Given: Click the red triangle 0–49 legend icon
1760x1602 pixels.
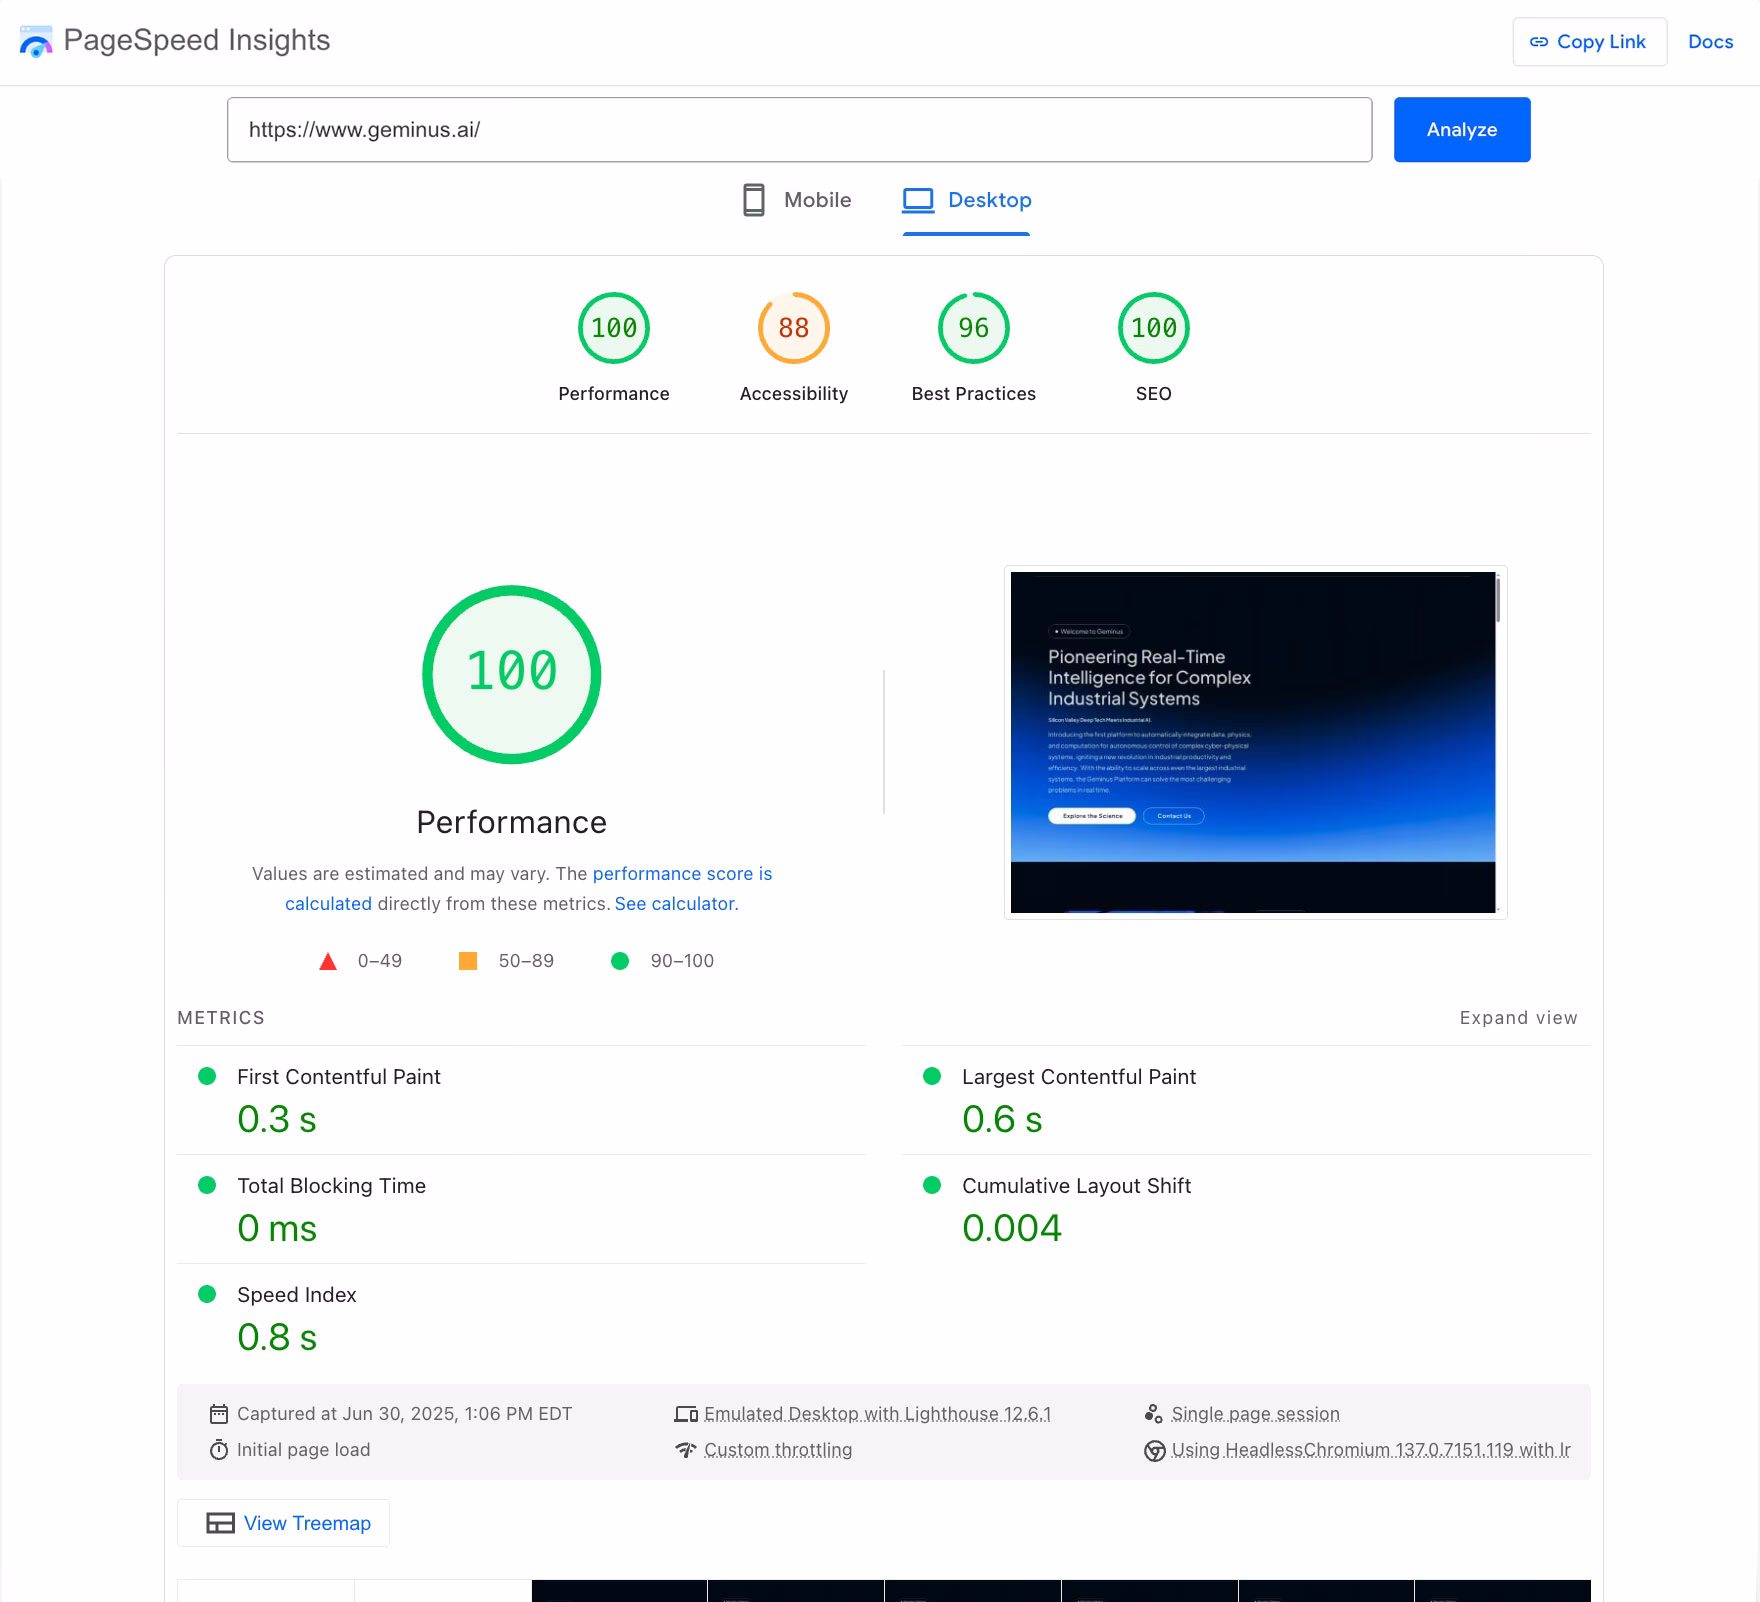Looking at the screenshot, I should (328, 962).
